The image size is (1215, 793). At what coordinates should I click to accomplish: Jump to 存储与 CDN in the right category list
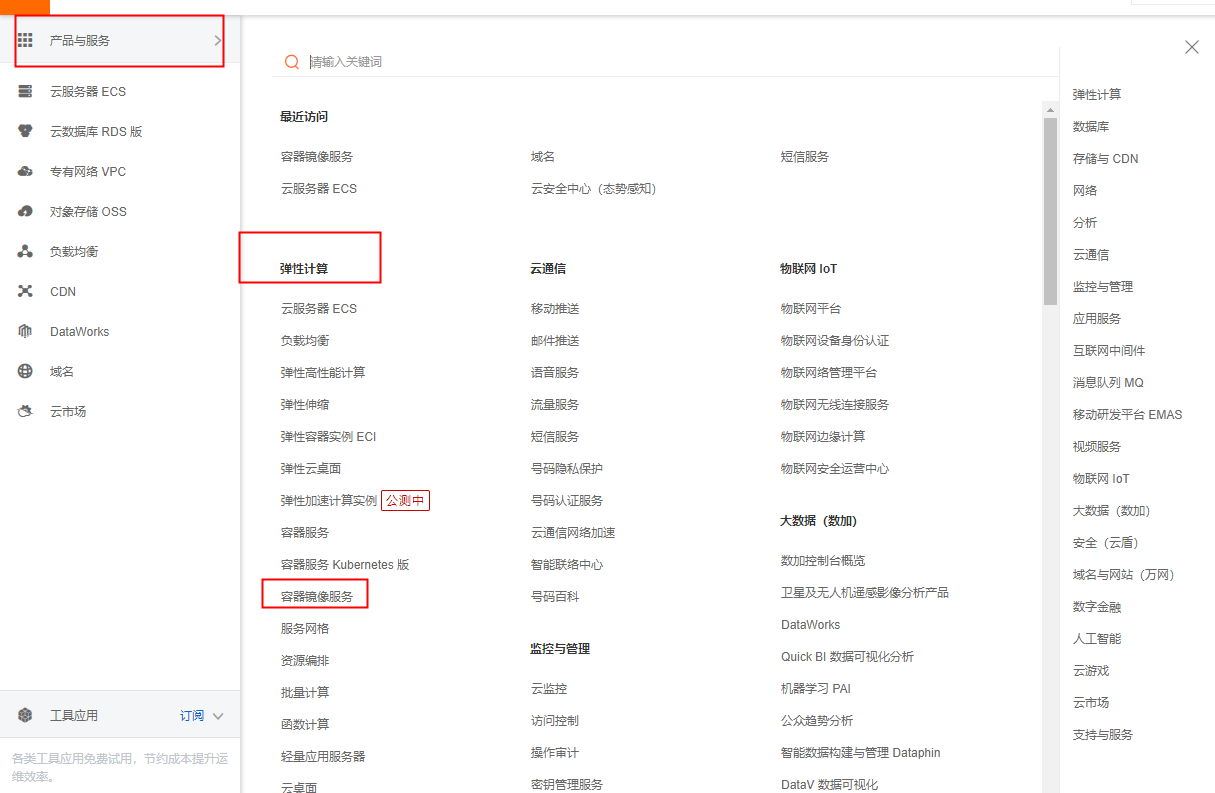[1105, 159]
